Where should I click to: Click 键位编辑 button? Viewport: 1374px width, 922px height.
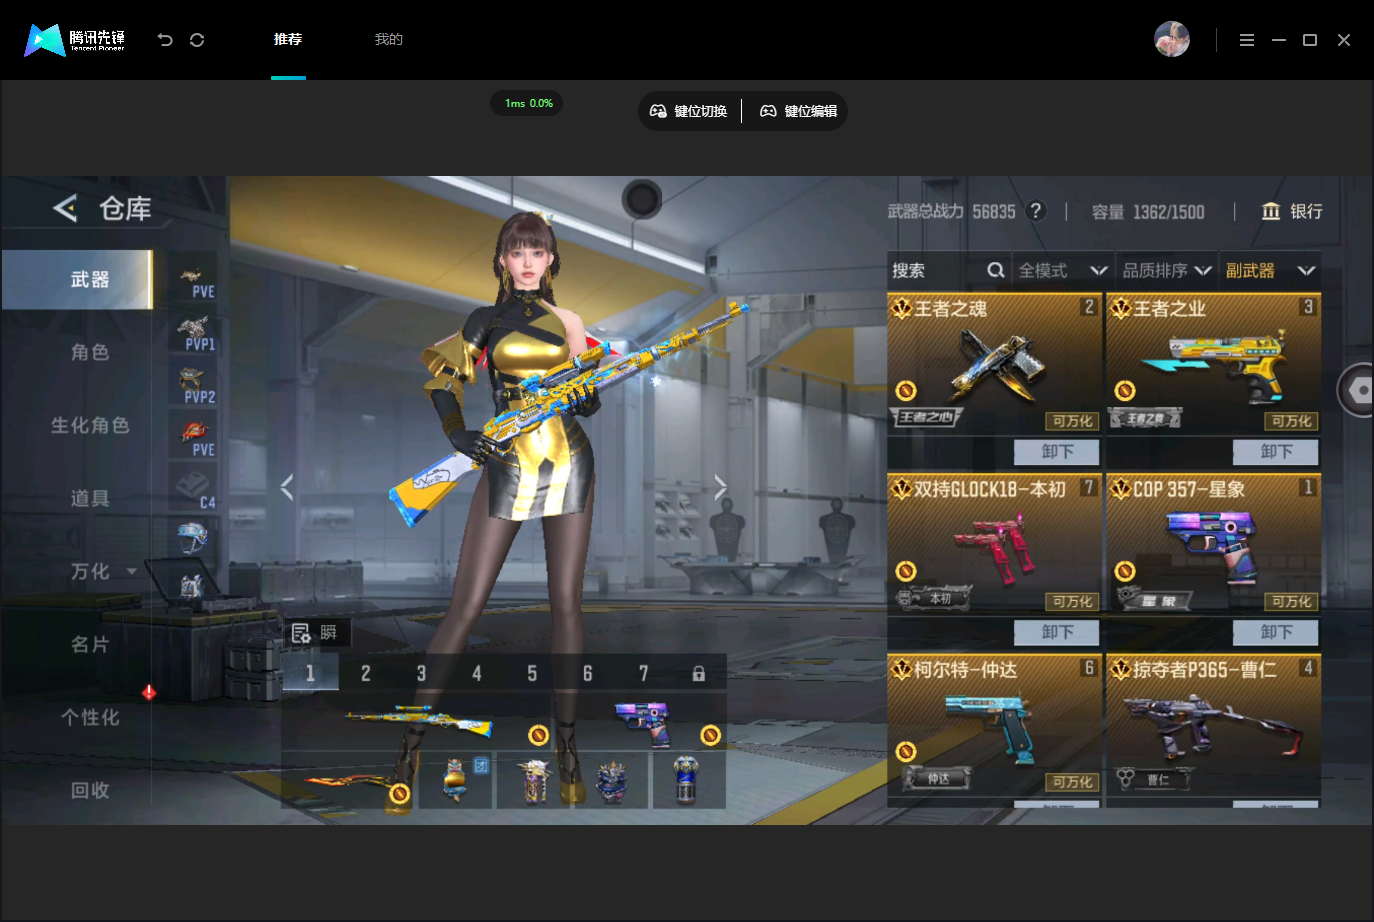[798, 111]
